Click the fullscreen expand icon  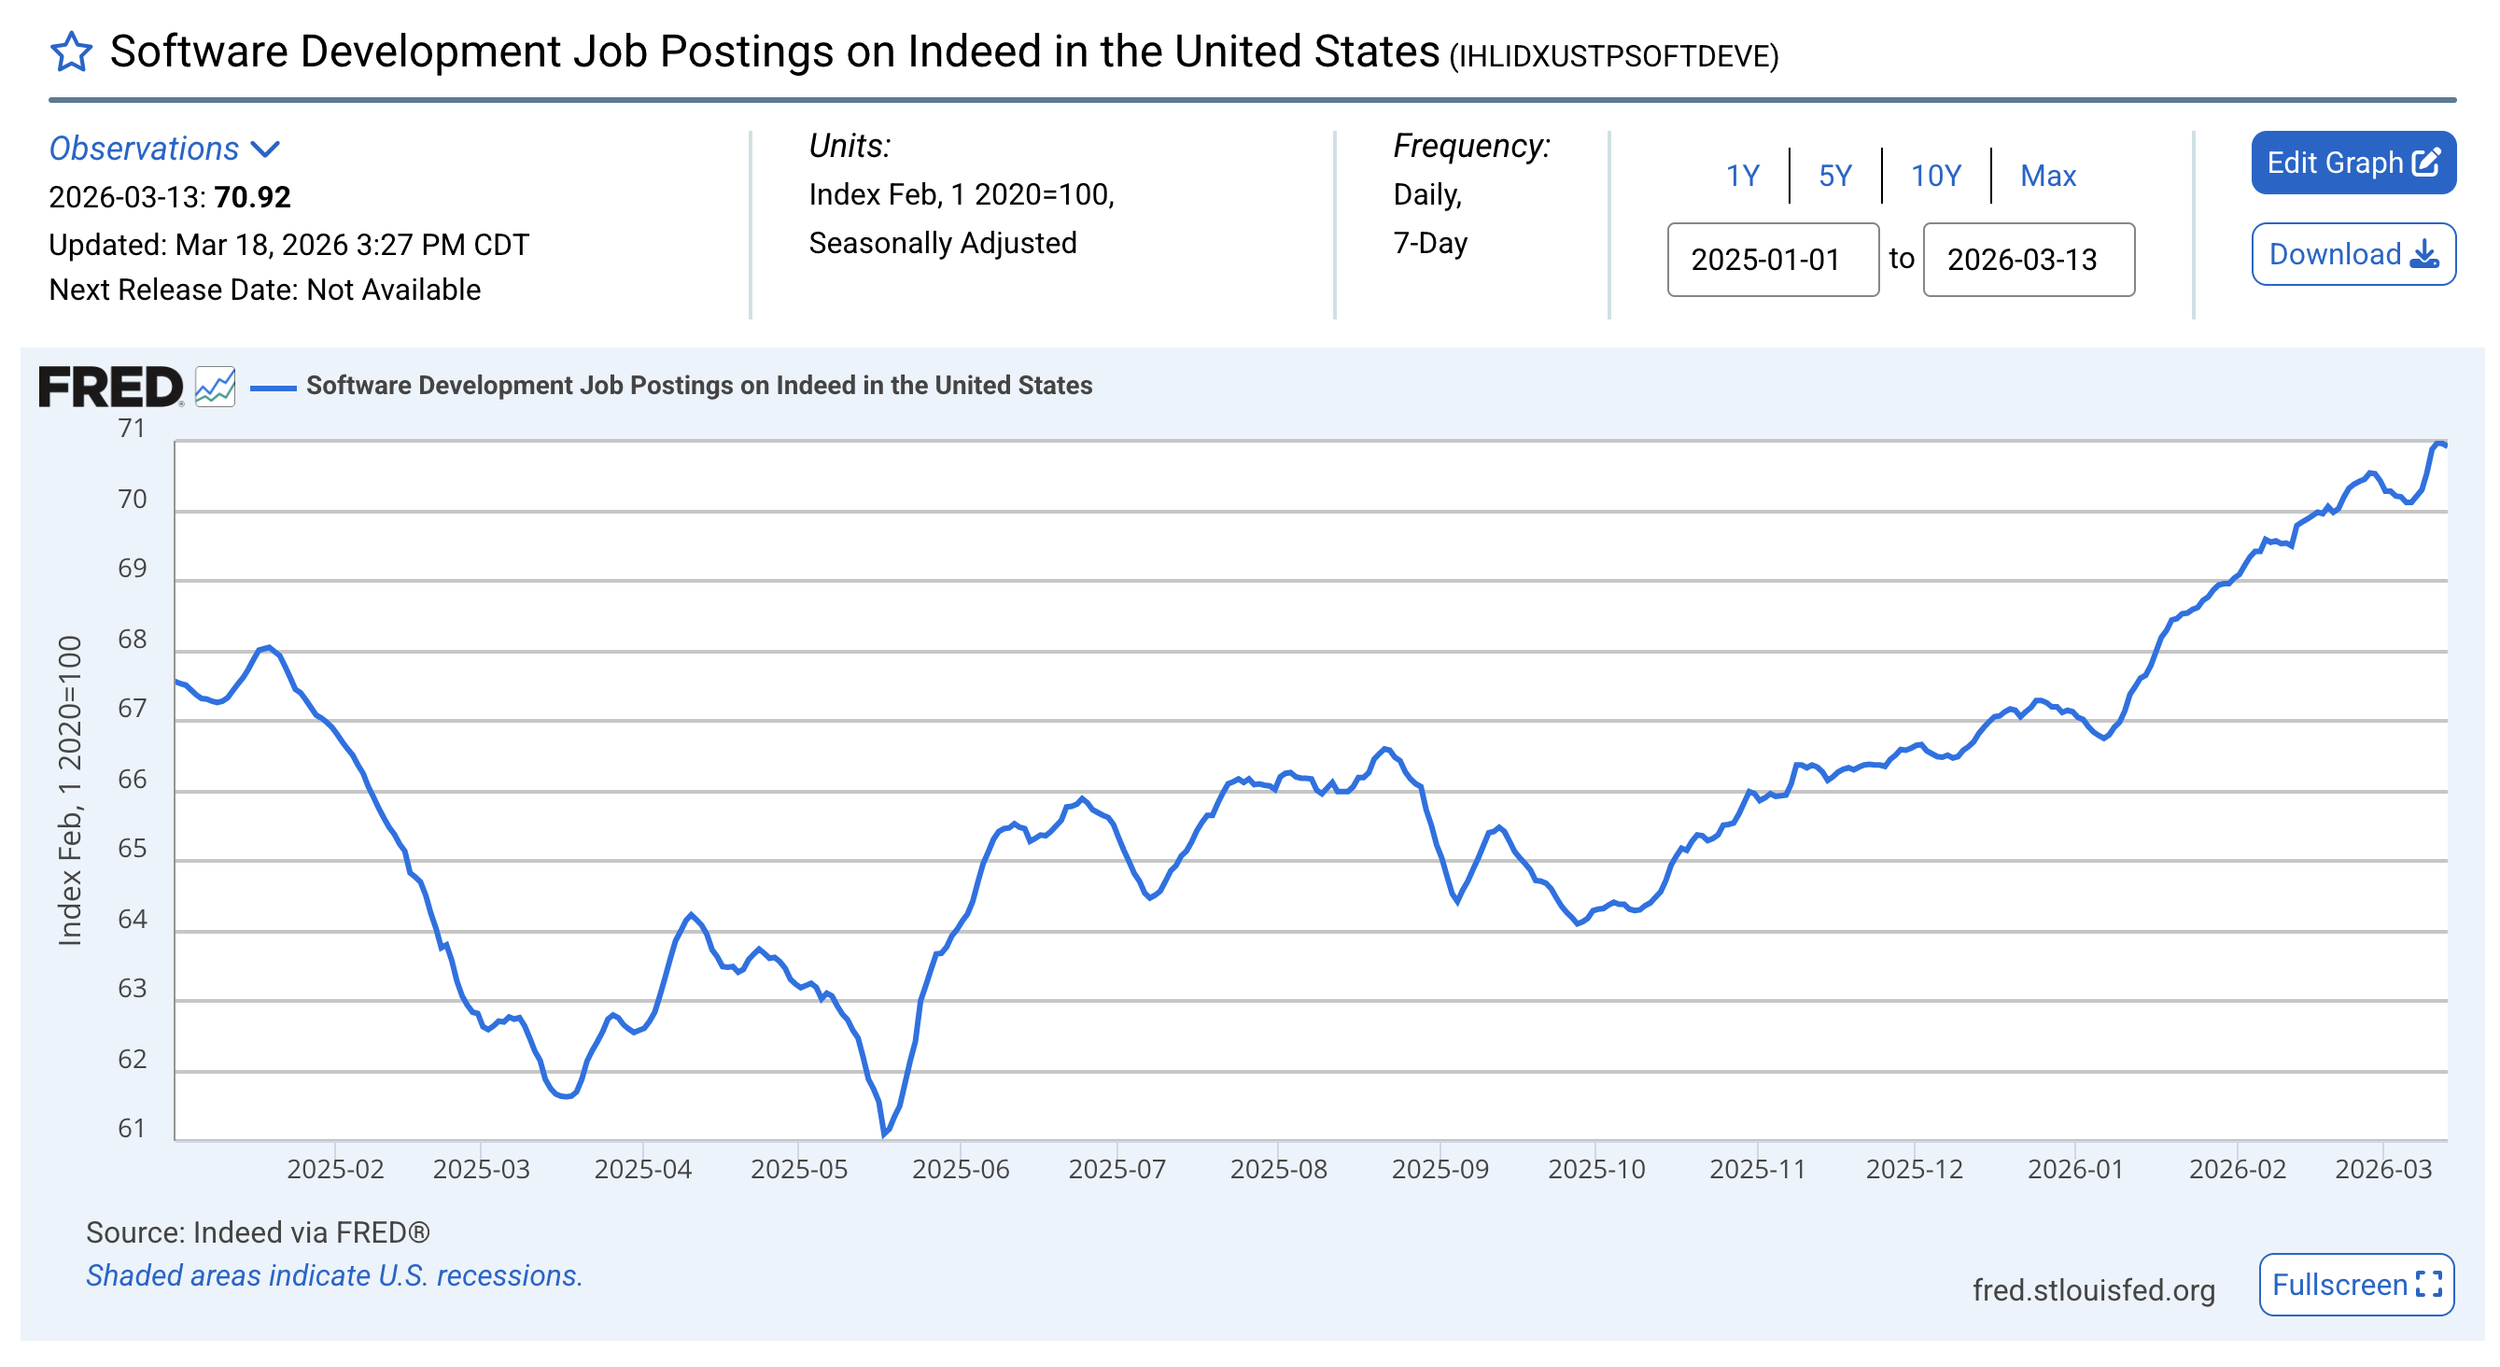coord(2429,1284)
